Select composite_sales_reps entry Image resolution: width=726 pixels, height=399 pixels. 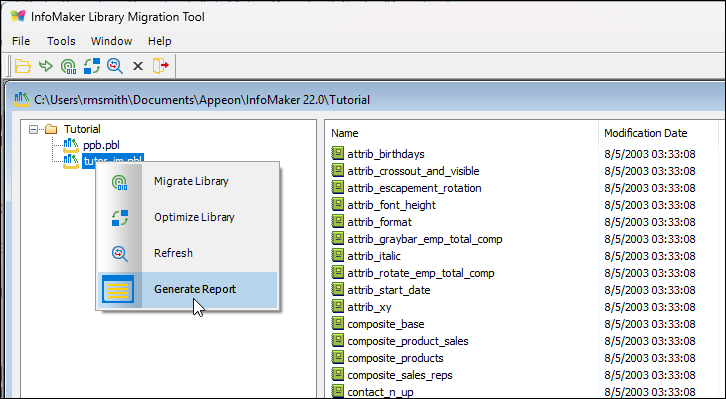400,375
